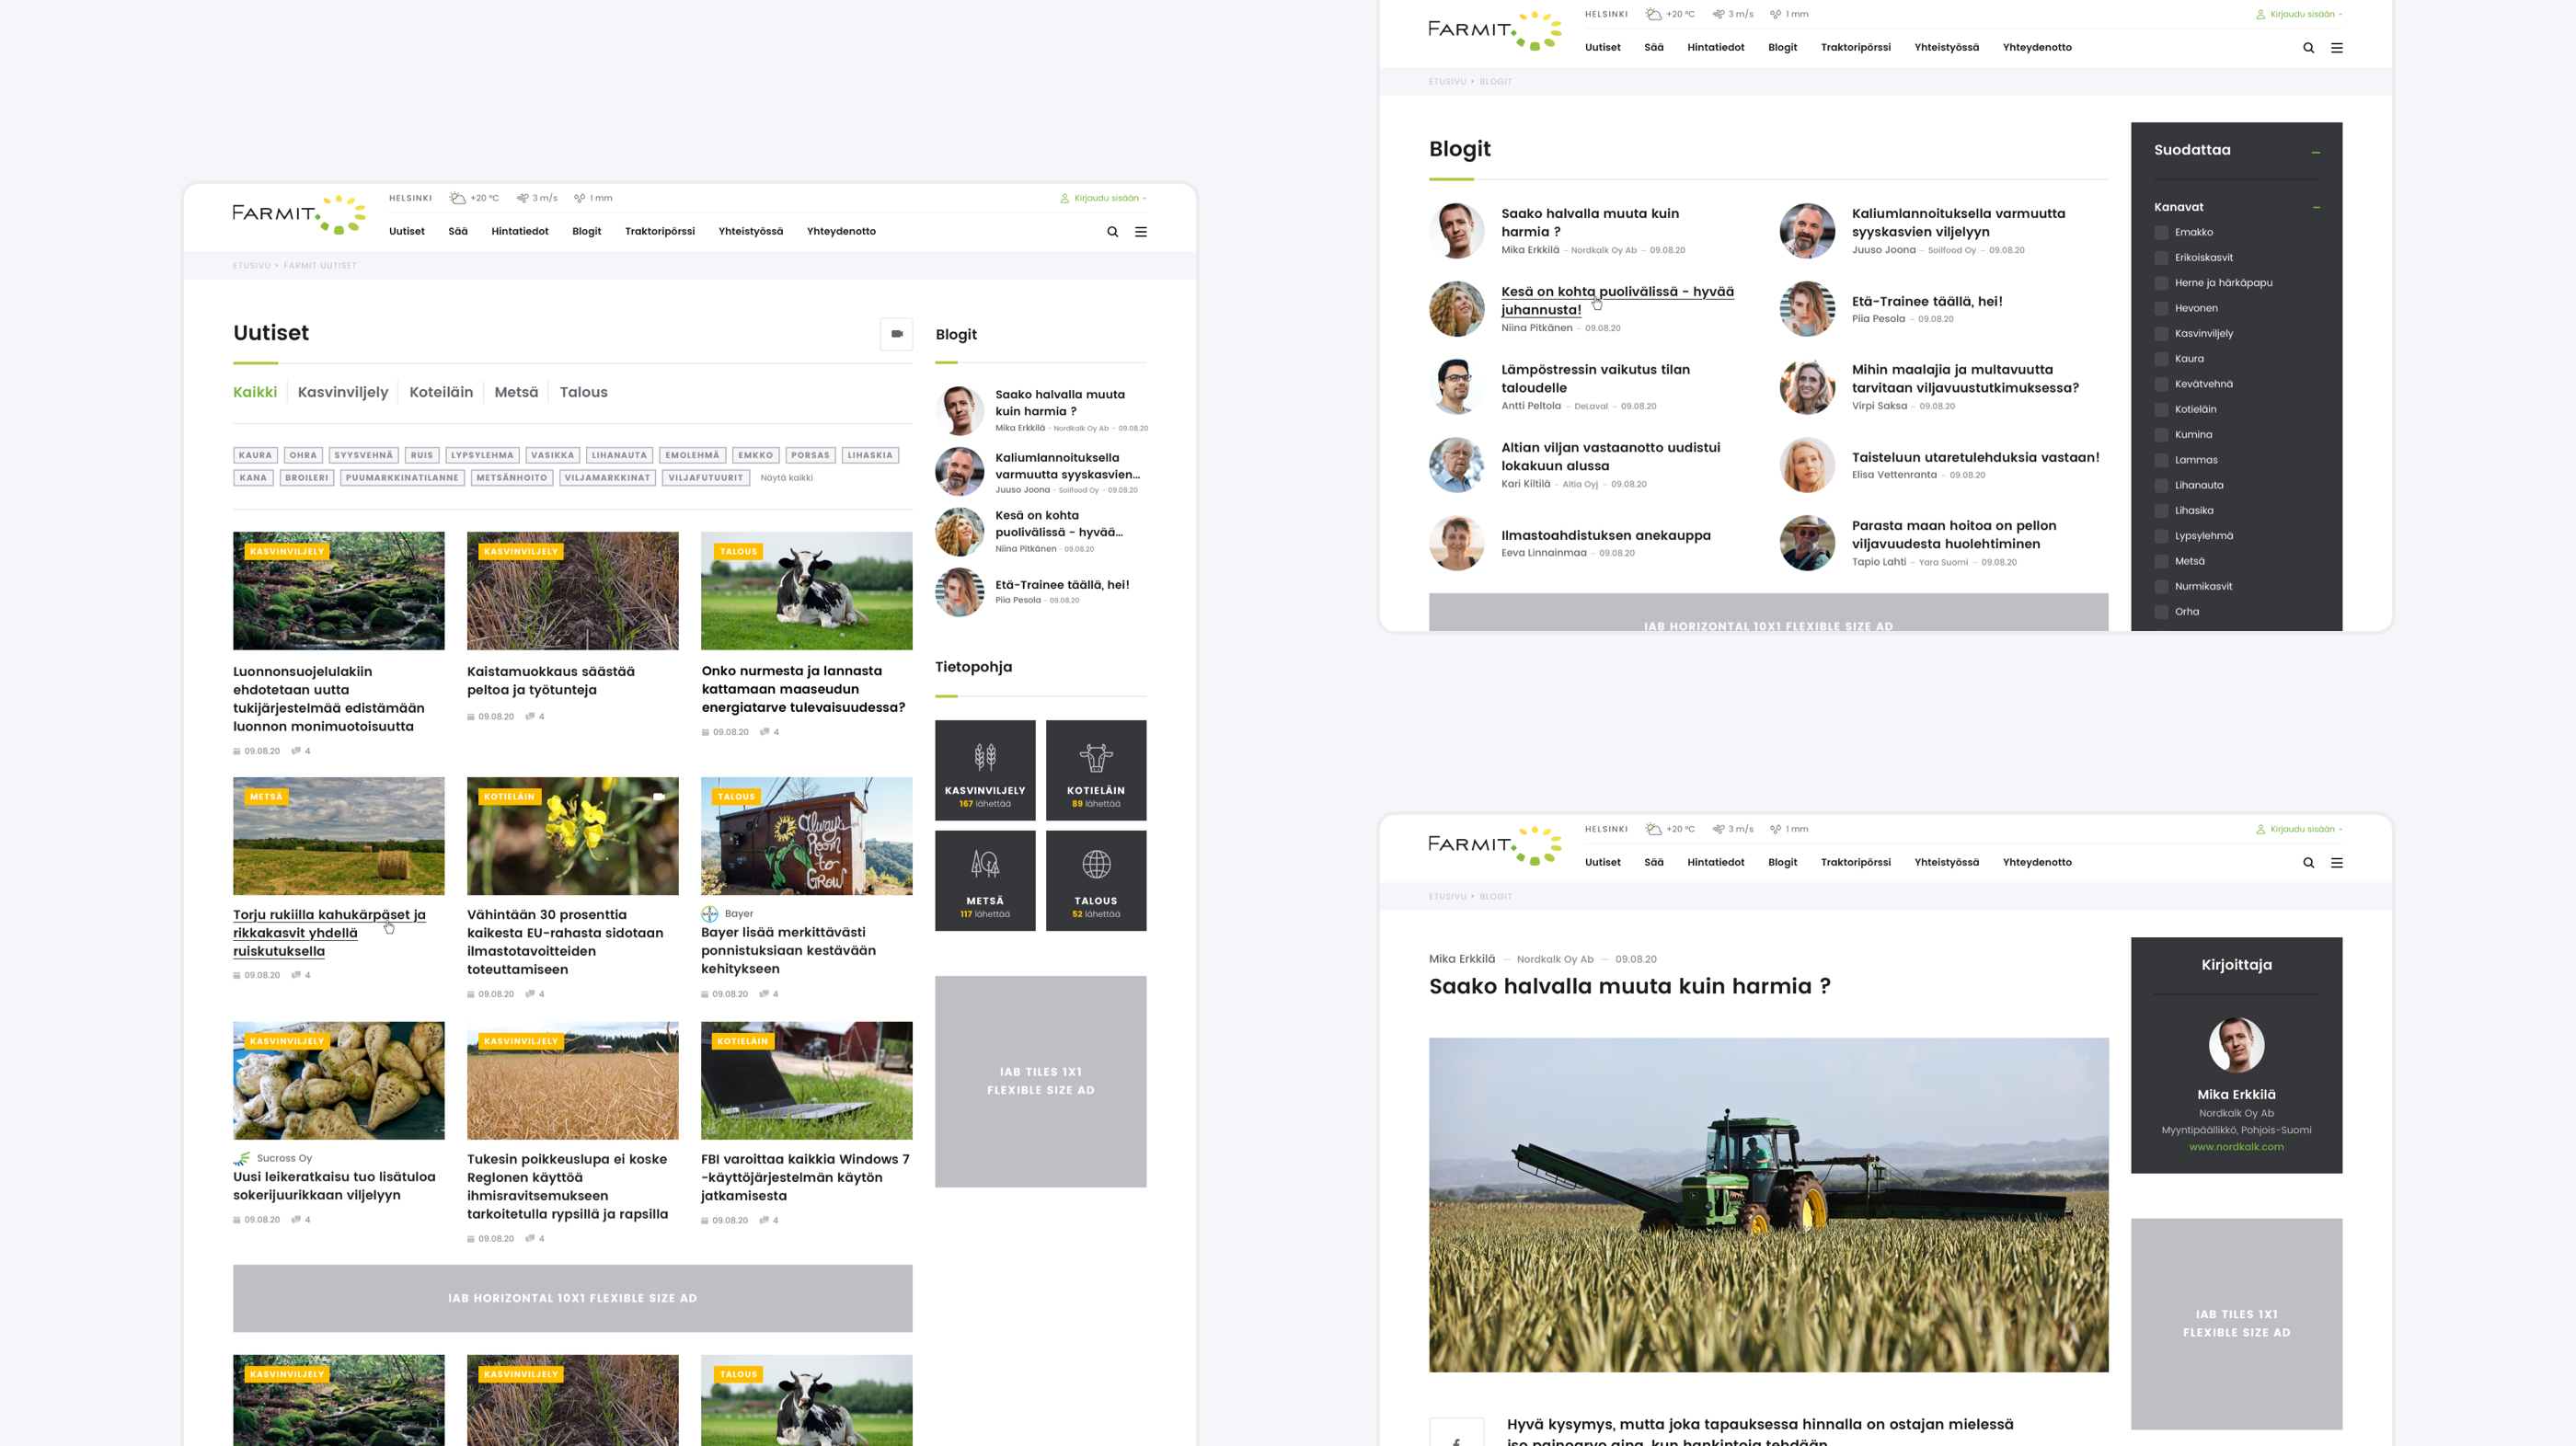The image size is (2576, 1446).
Task: Click the wind icon beside 3 m/s on Uutiset page
Action: [522, 198]
